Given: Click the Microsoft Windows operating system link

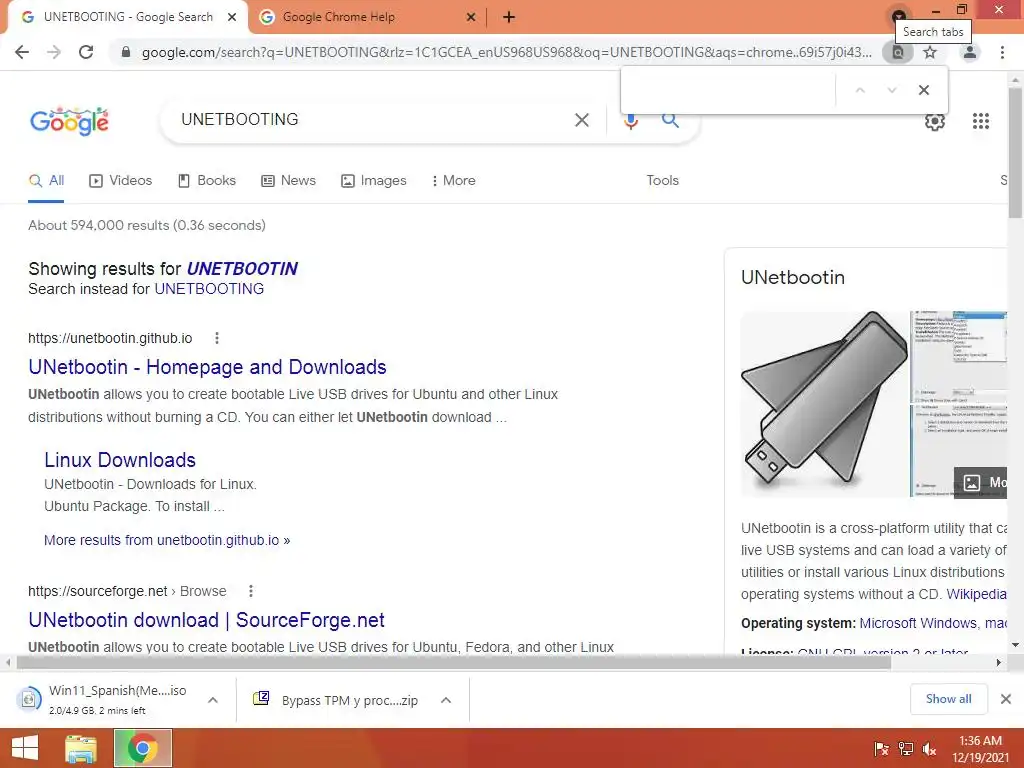Looking at the screenshot, I should coord(918,624).
